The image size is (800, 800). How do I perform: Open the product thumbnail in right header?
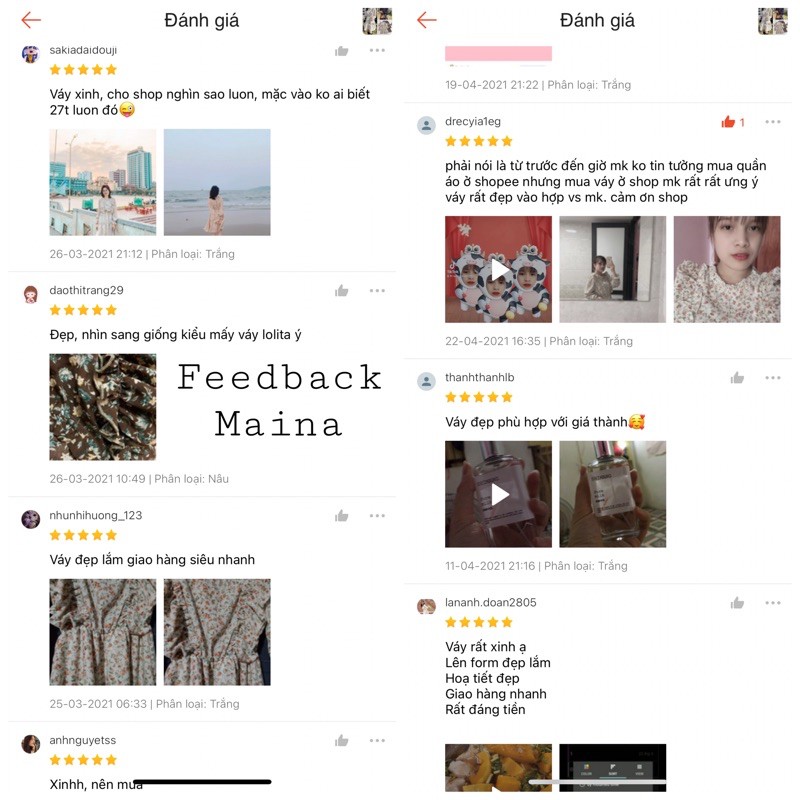click(x=772, y=21)
